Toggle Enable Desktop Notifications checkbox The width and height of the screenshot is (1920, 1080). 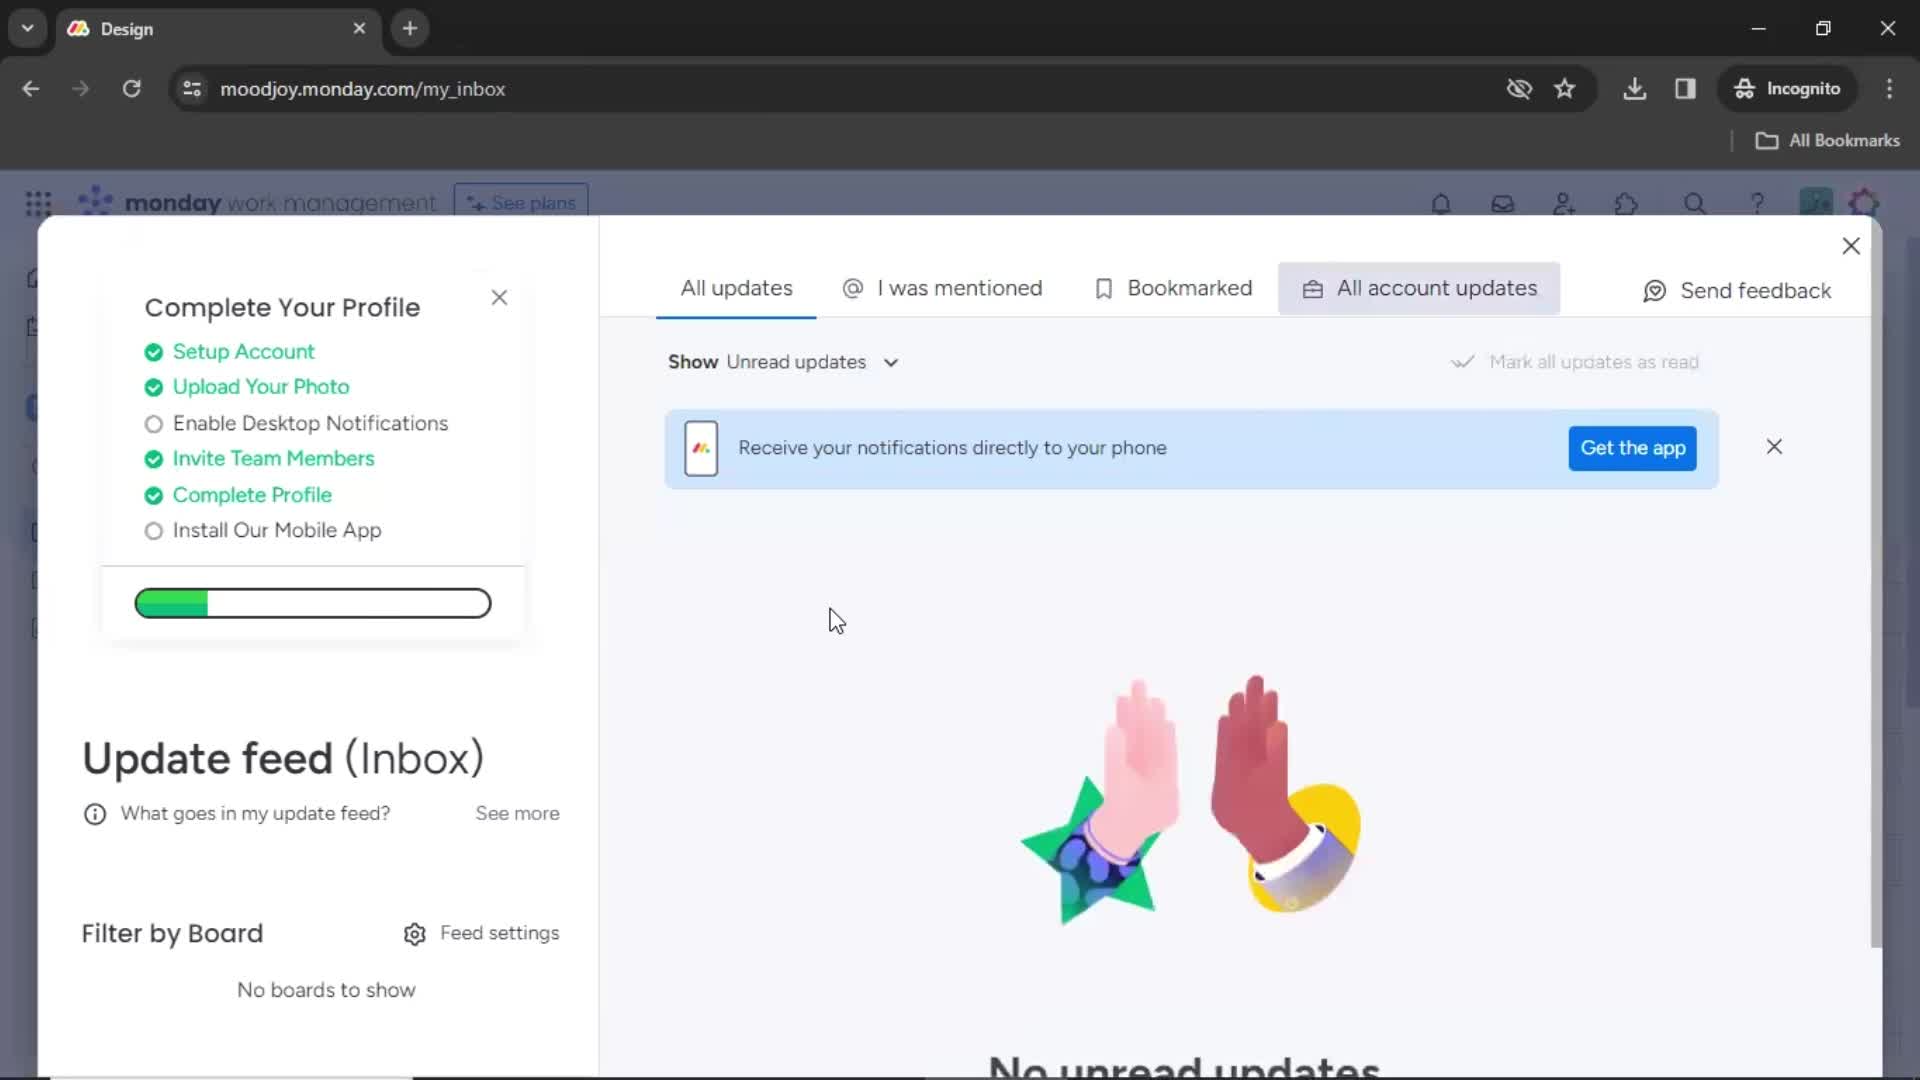[153, 423]
